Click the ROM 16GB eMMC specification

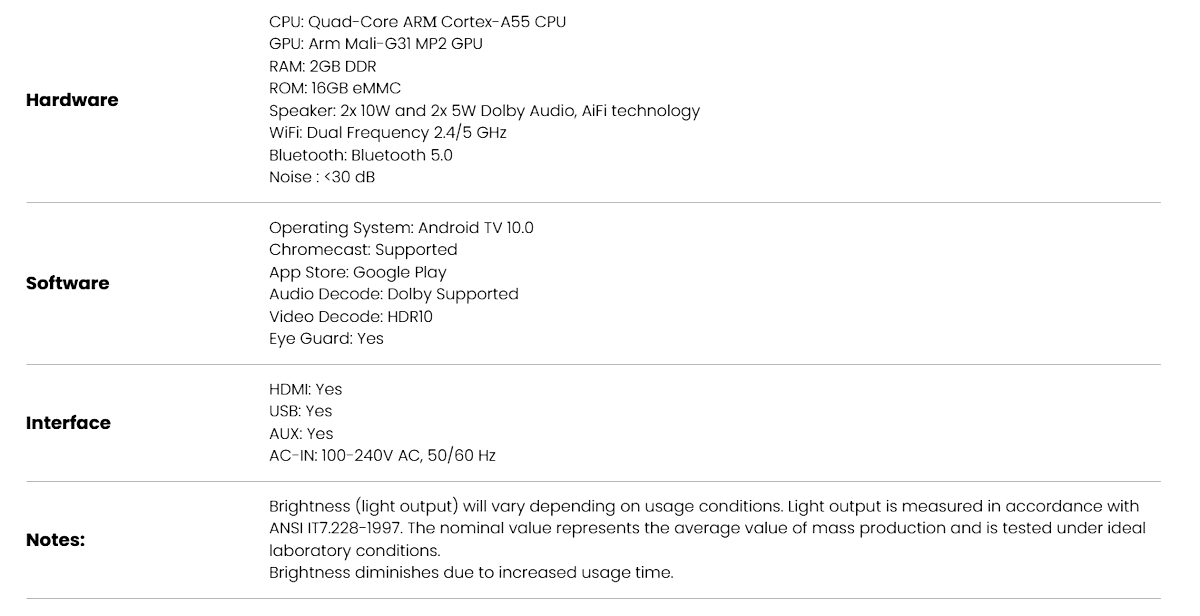[335, 88]
